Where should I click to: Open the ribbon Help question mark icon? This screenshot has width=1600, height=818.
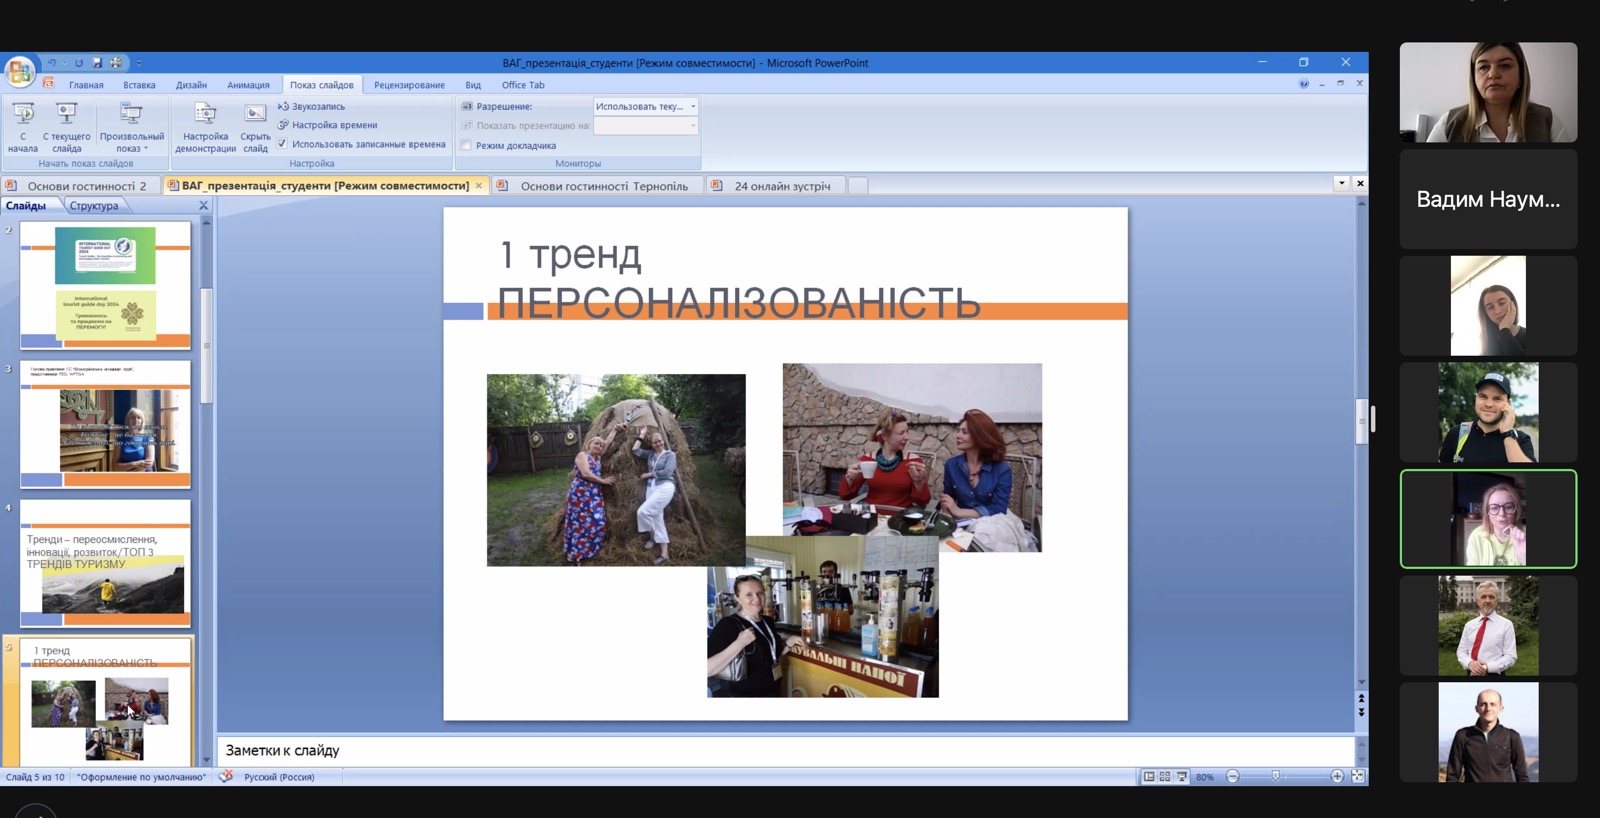click(x=1304, y=84)
